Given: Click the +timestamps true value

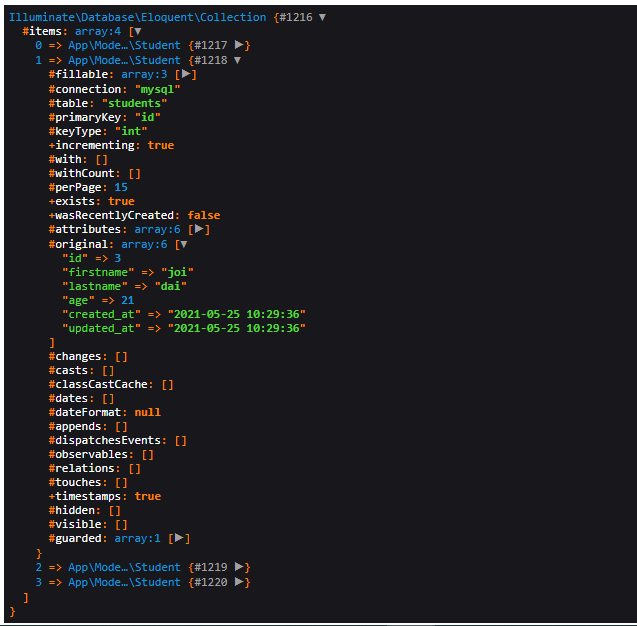Looking at the screenshot, I should coord(147,496).
